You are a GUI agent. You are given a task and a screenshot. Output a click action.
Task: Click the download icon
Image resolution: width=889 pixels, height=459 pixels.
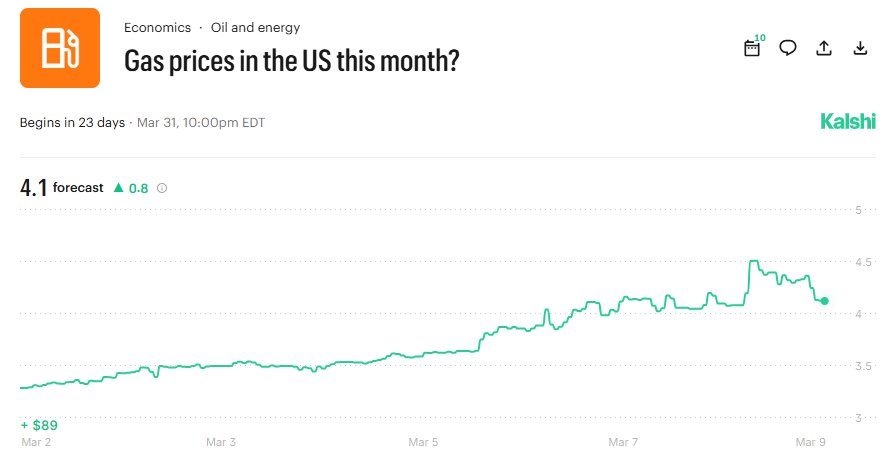click(x=860, y=48)
